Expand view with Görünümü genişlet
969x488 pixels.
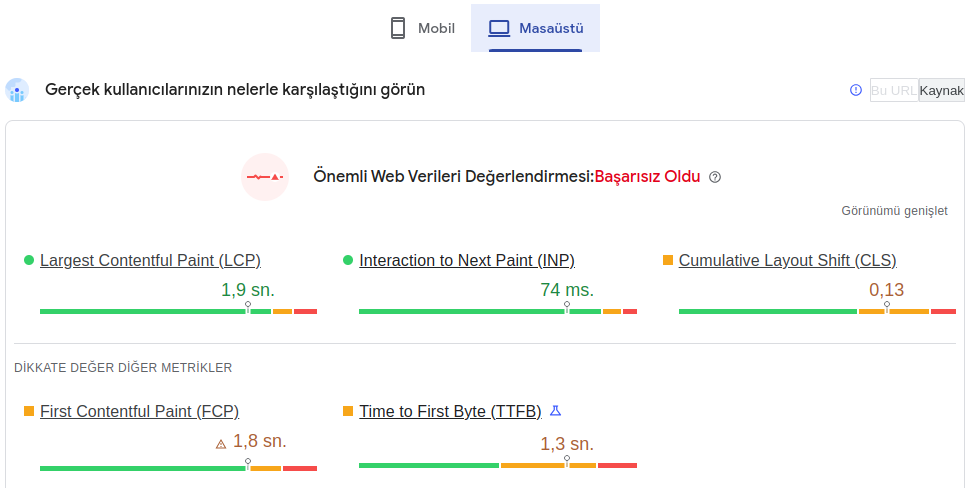894,211
